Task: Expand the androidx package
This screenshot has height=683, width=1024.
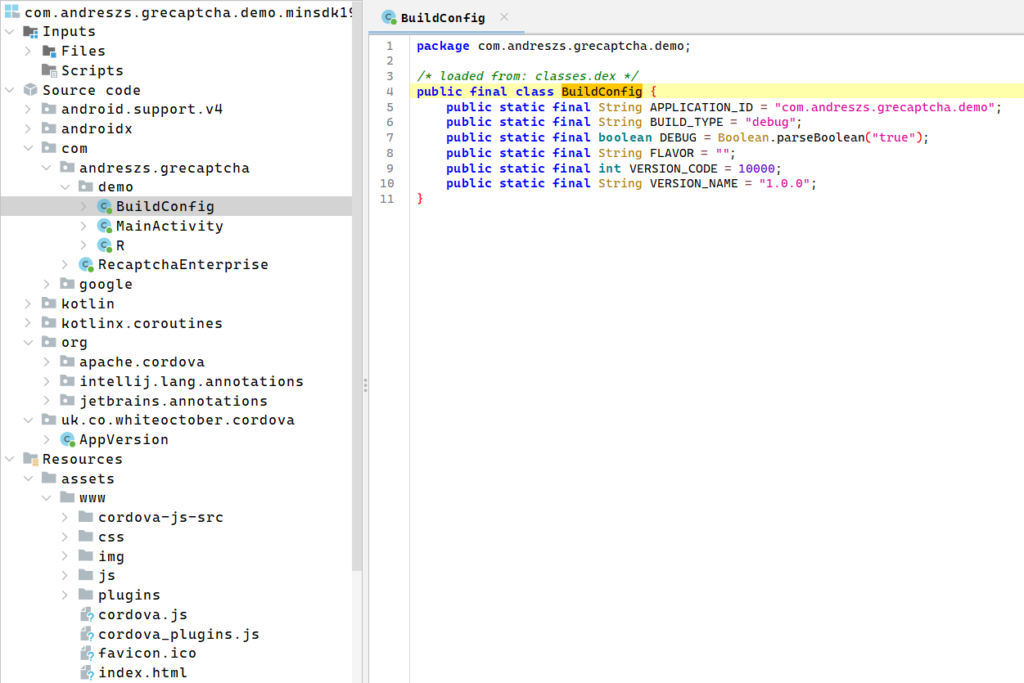Action: [28, 129]
